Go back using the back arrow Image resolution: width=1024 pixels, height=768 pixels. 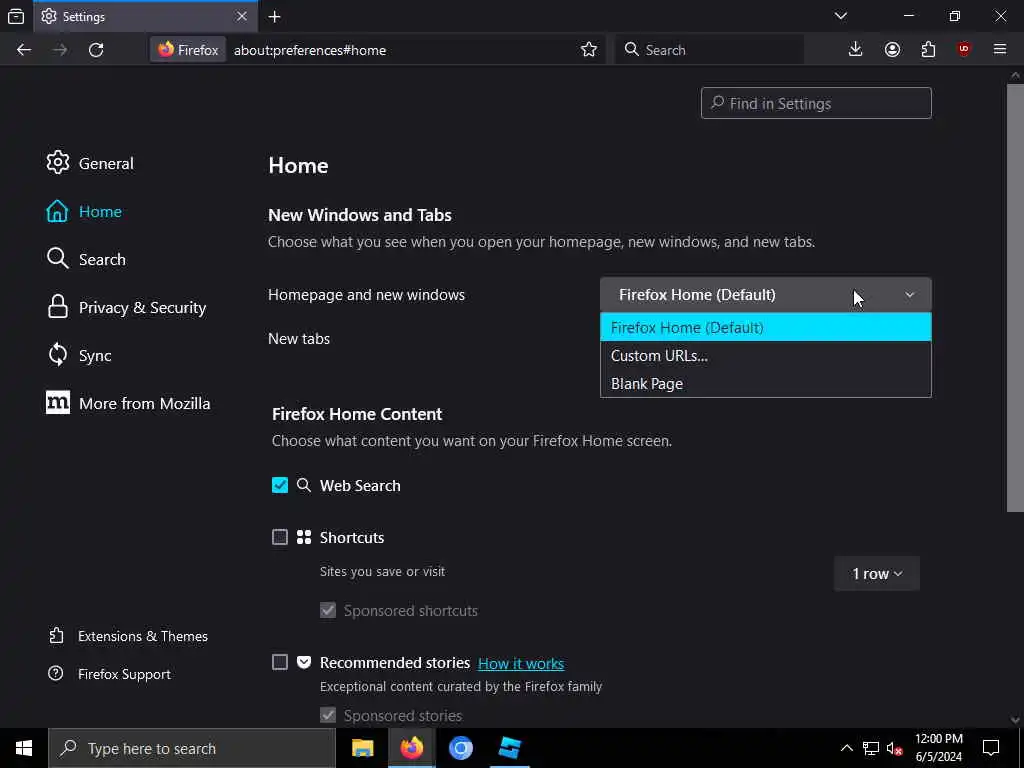coord(24,50)
